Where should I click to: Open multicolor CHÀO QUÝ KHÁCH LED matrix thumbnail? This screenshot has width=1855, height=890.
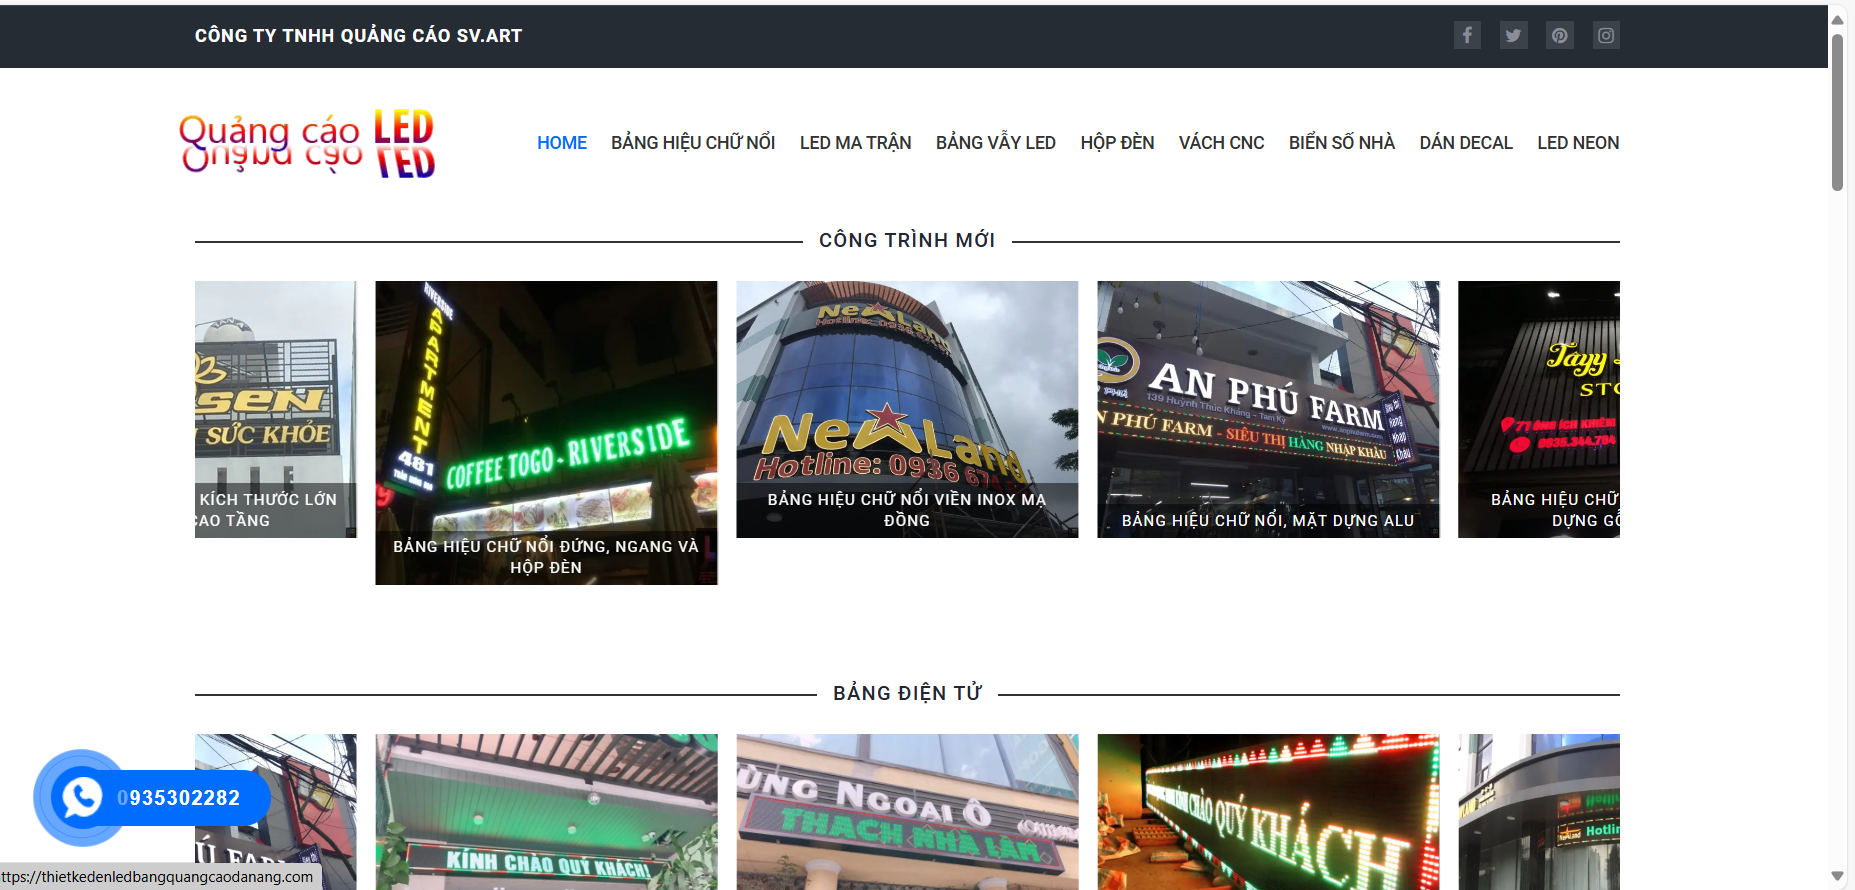(x=1268, y=812)
